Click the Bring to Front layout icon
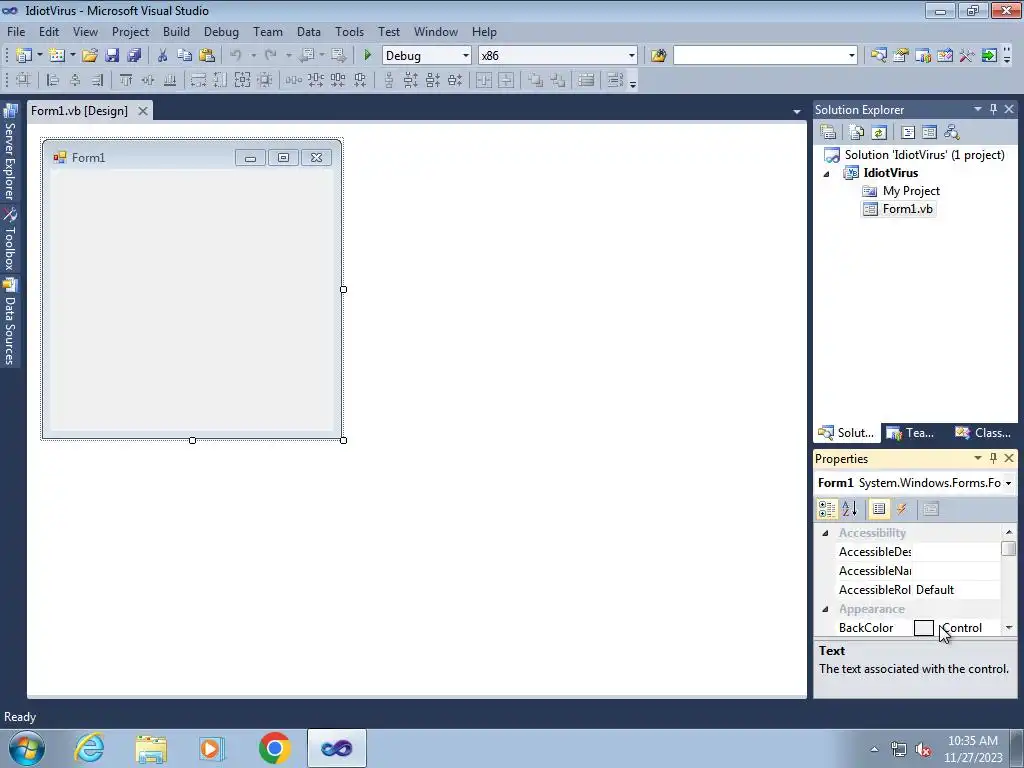The image size is (1024, 768). pos(536,80)
